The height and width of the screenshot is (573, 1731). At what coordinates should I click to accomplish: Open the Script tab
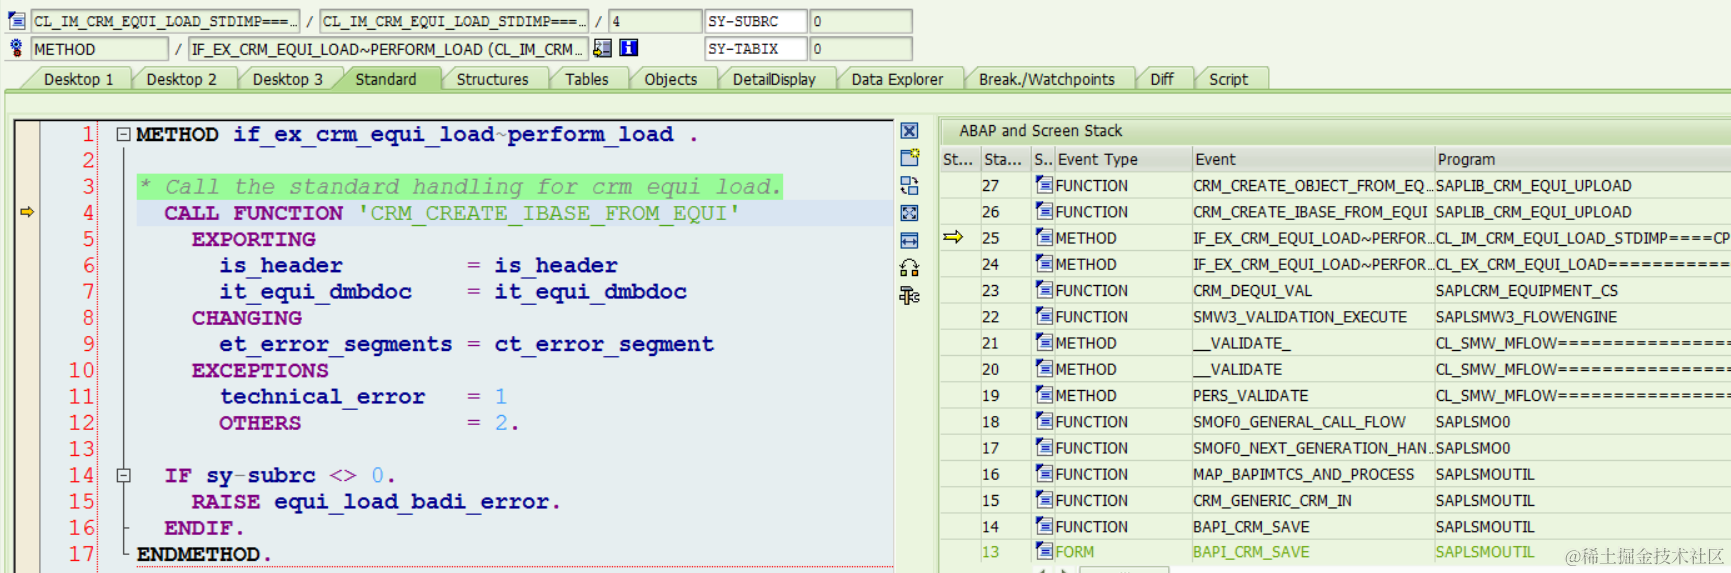(1228, 79)
